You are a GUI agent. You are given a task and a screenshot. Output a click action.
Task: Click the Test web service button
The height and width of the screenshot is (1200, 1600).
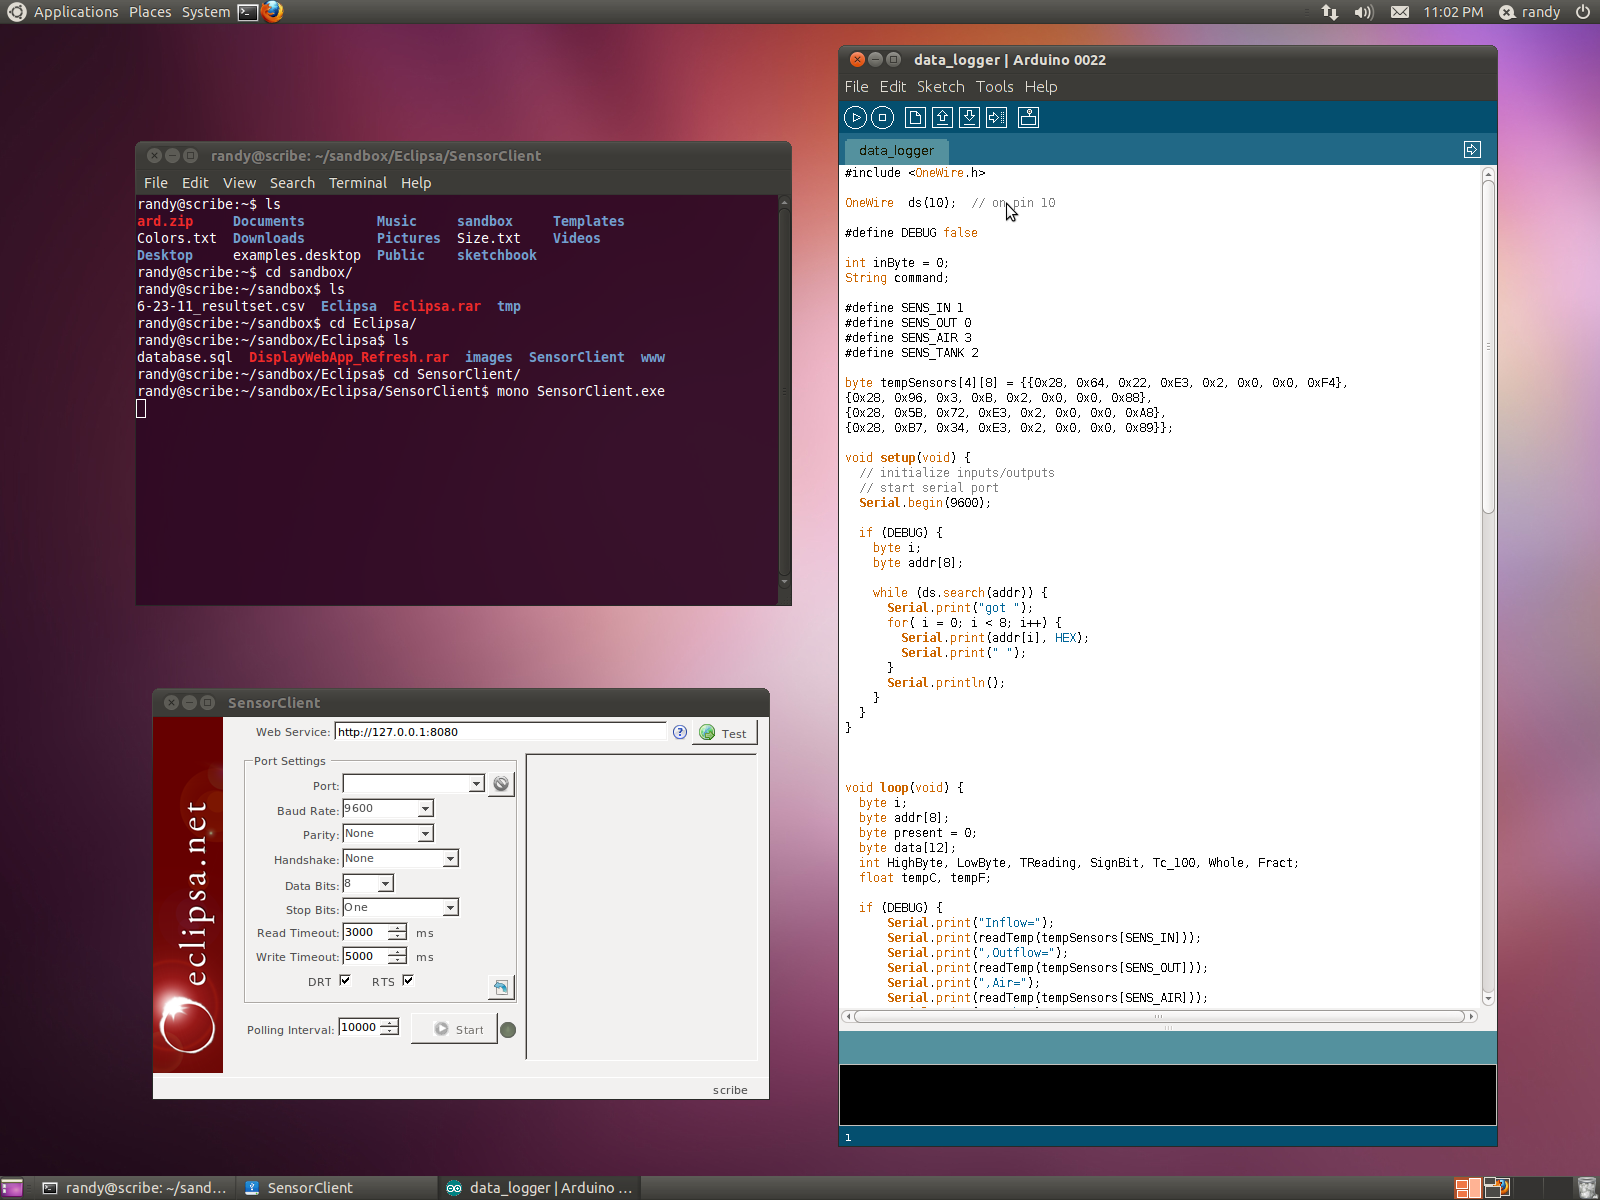[x=726, y=733]
